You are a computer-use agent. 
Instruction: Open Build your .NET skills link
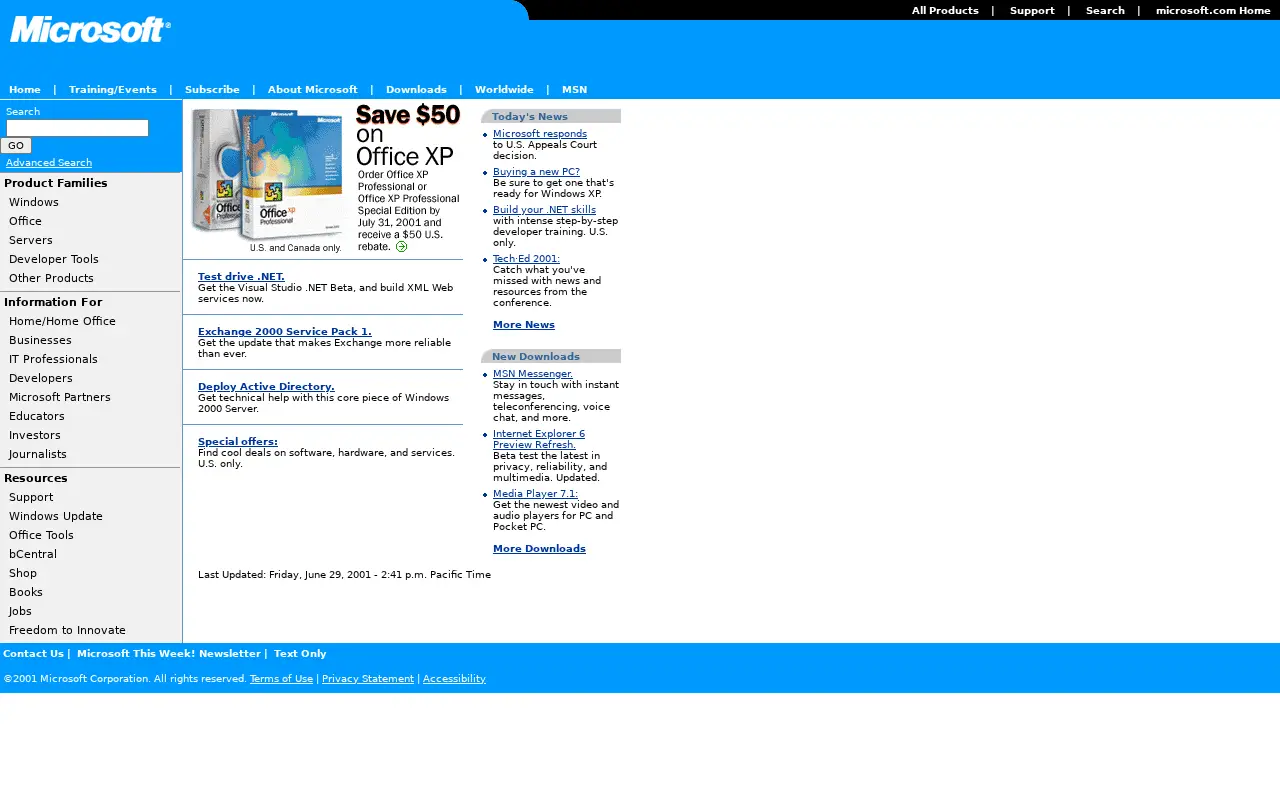coord(544,210)
